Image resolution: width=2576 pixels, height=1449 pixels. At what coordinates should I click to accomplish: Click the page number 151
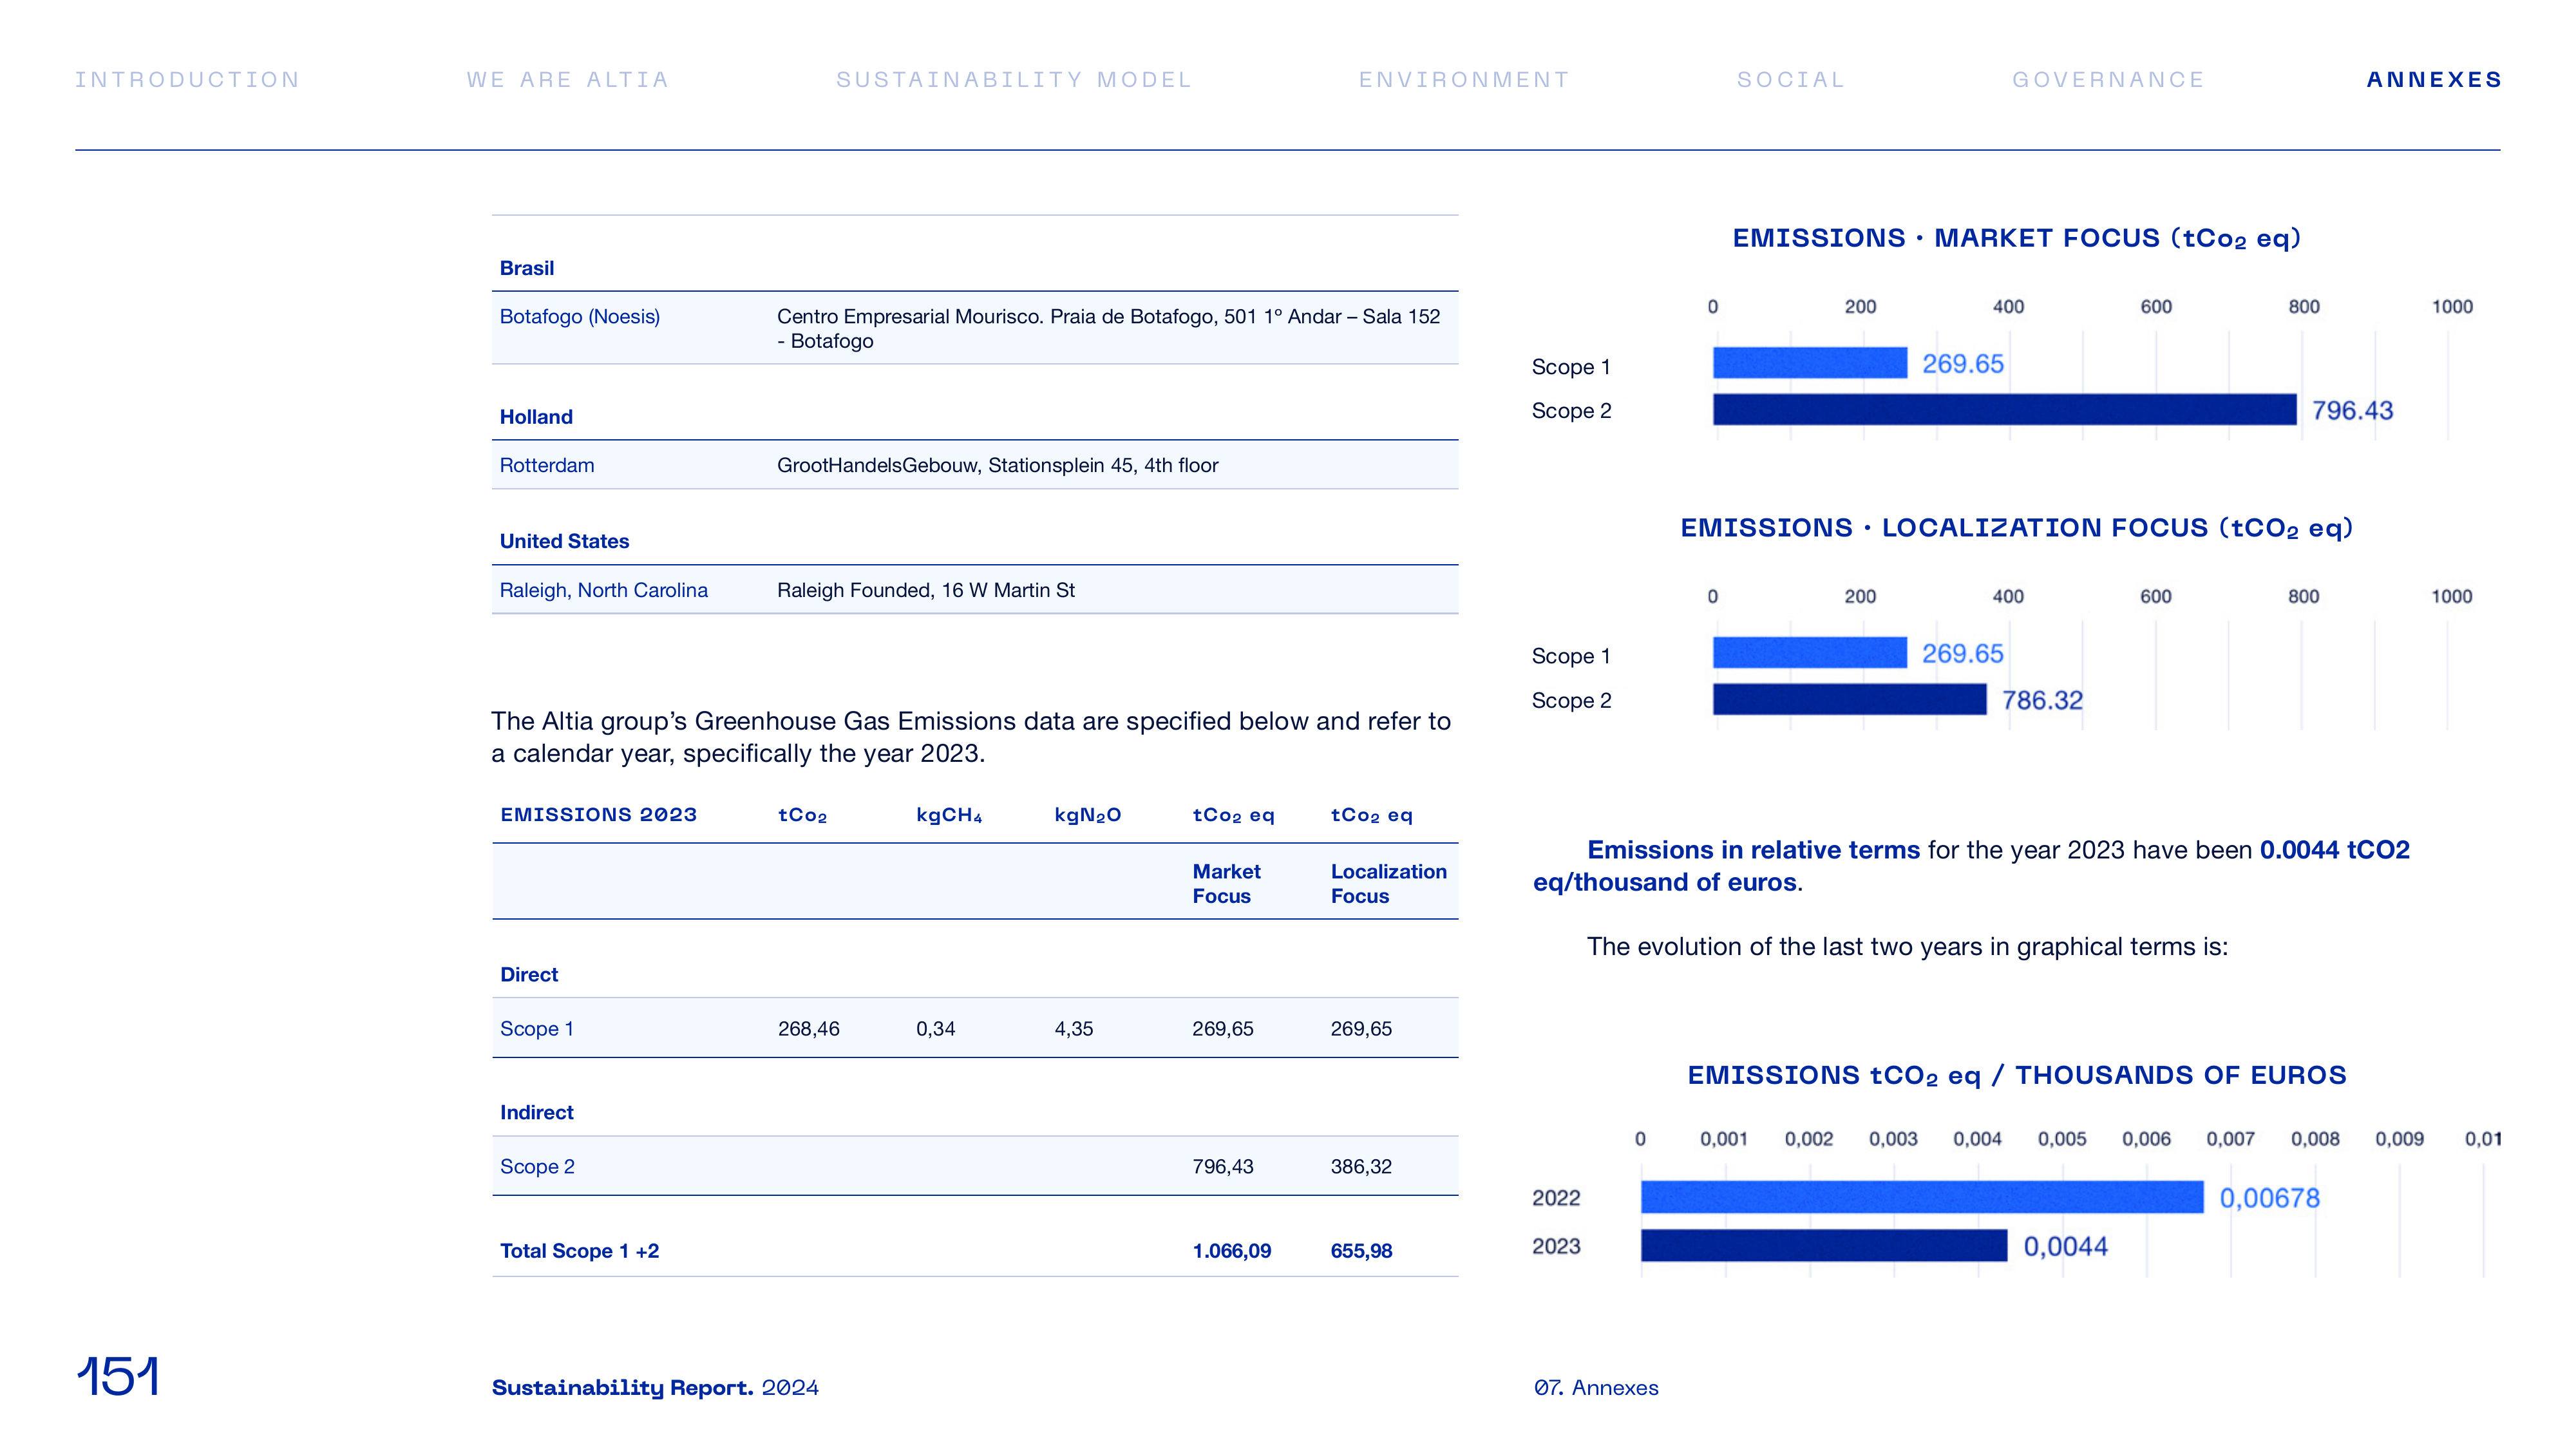pyautogui.click(x=118, y=1377)
